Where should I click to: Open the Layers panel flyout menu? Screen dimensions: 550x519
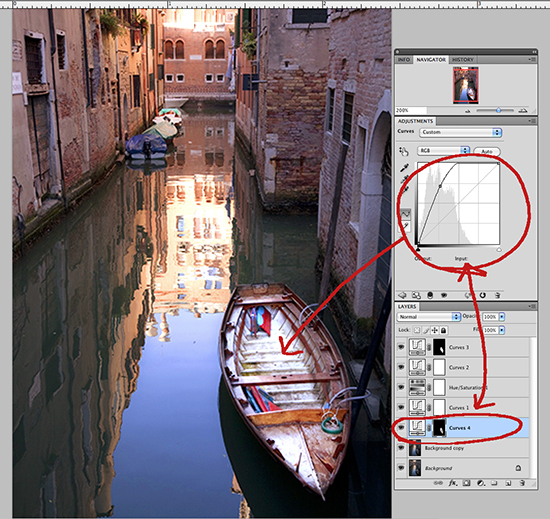[532, 306]
